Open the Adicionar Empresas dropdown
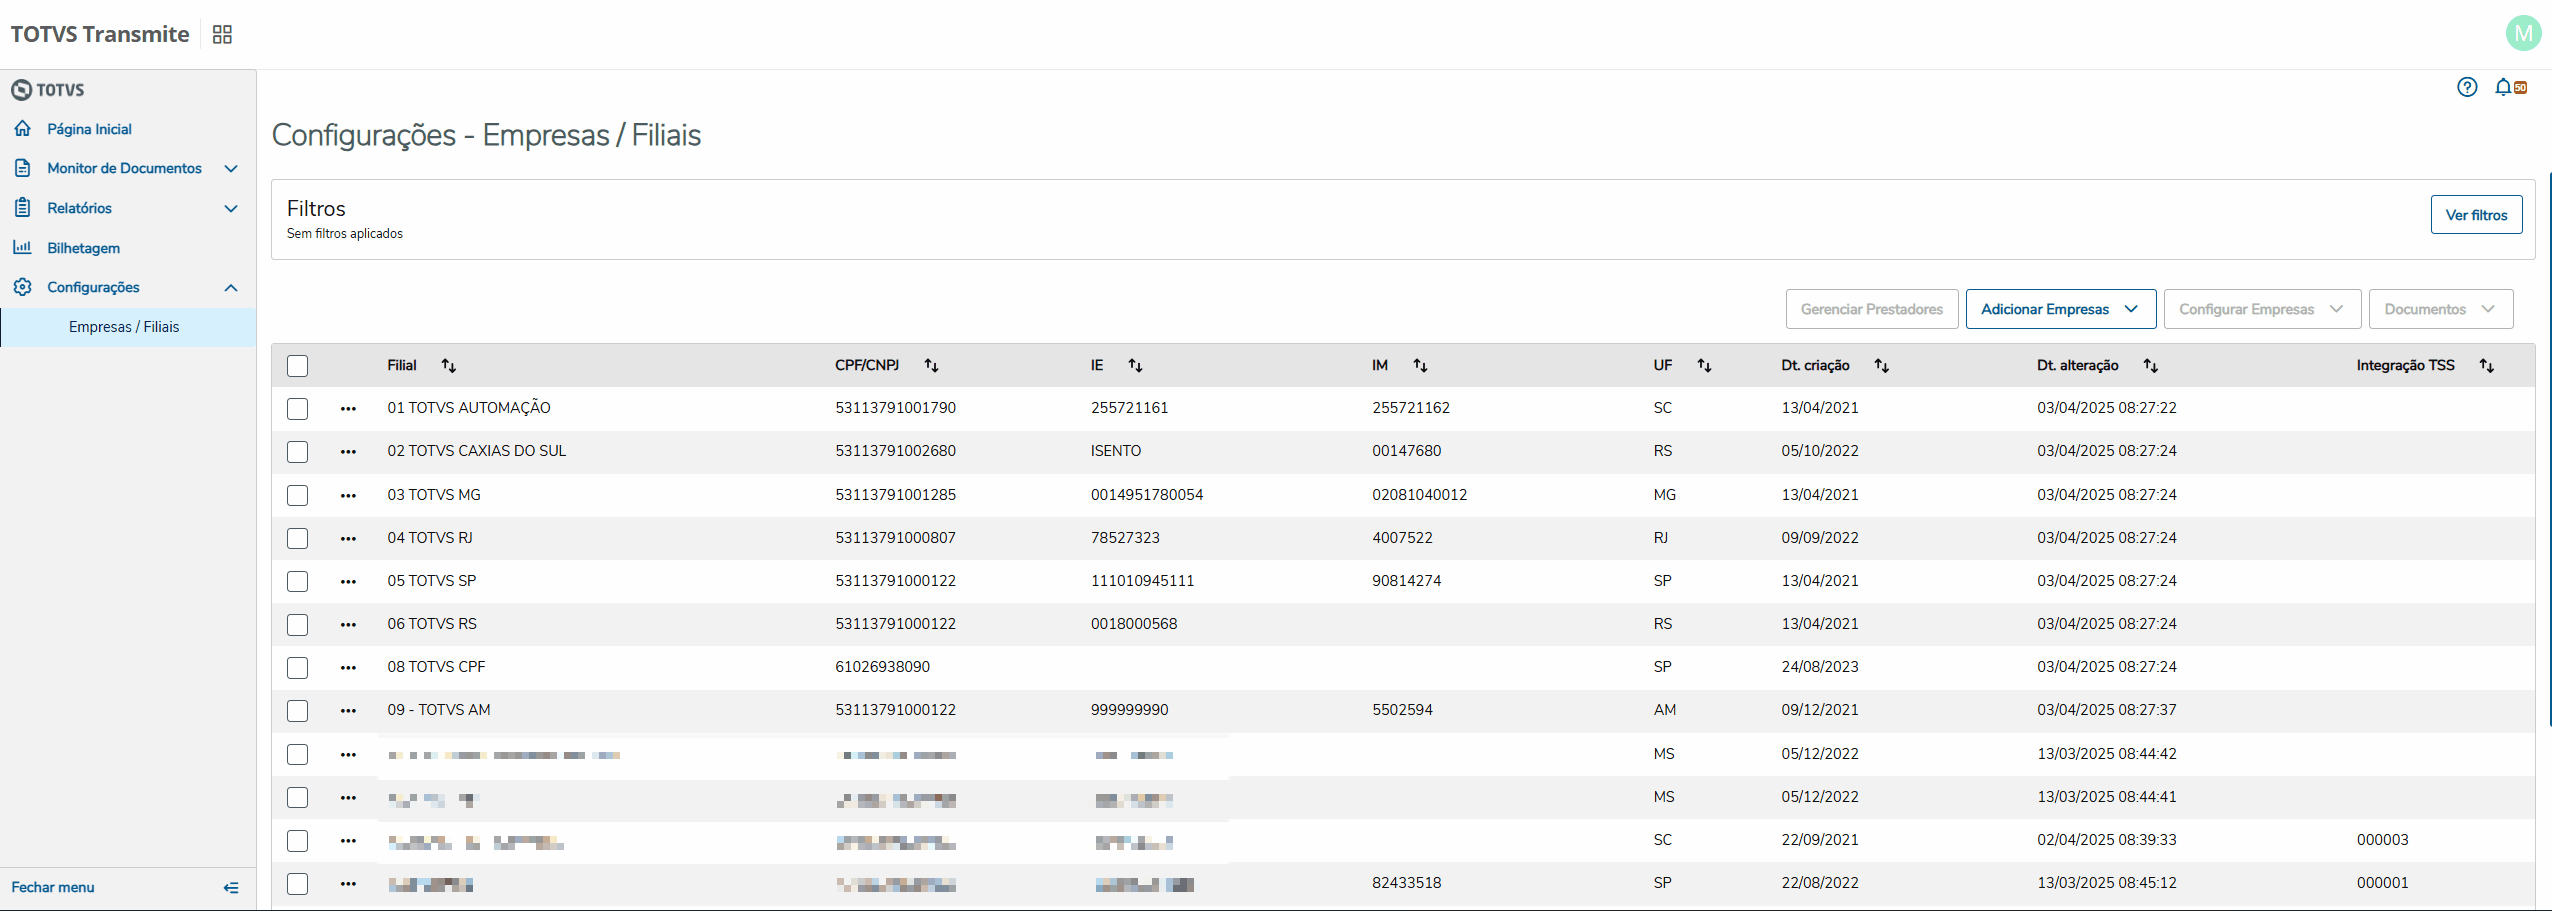Screen dimensions: 2552x911 [2060, 309]
